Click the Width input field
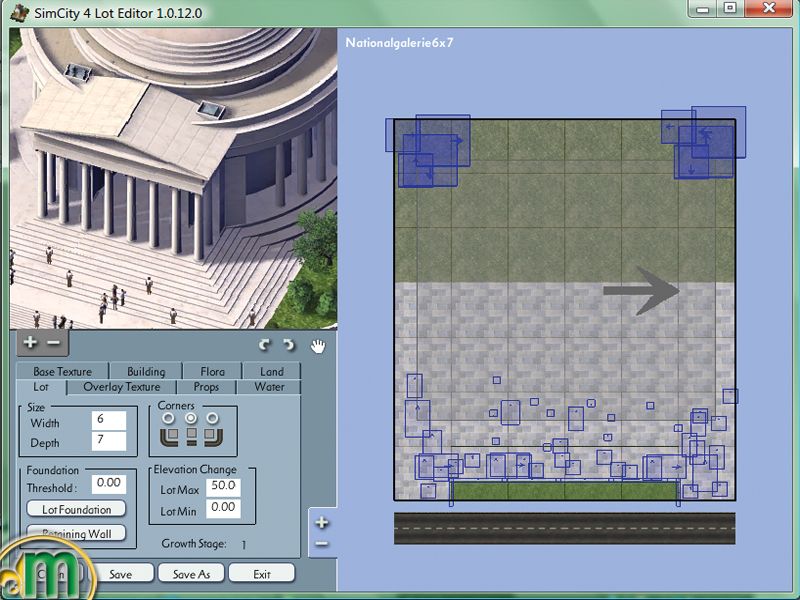Viewport: 800px width, 600px height. click(109, 420)
